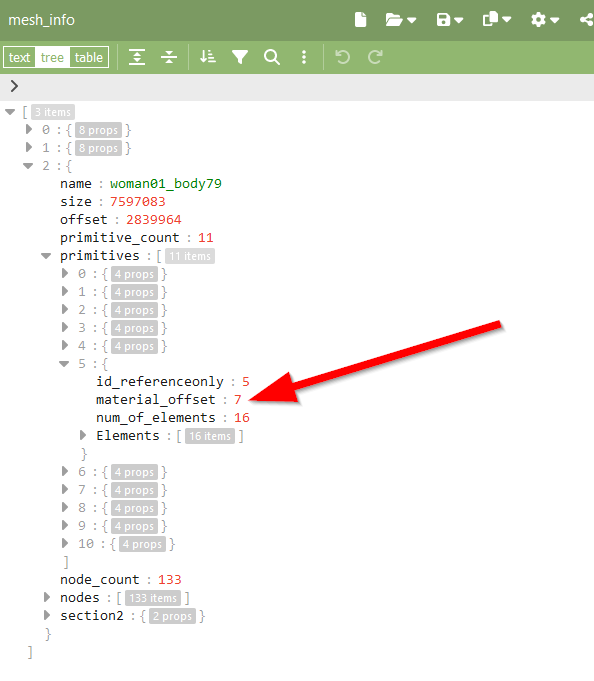Click the mesh_info document title
Image resolution: width=594 pixels, height=681 pixels.
pos(41,20)
